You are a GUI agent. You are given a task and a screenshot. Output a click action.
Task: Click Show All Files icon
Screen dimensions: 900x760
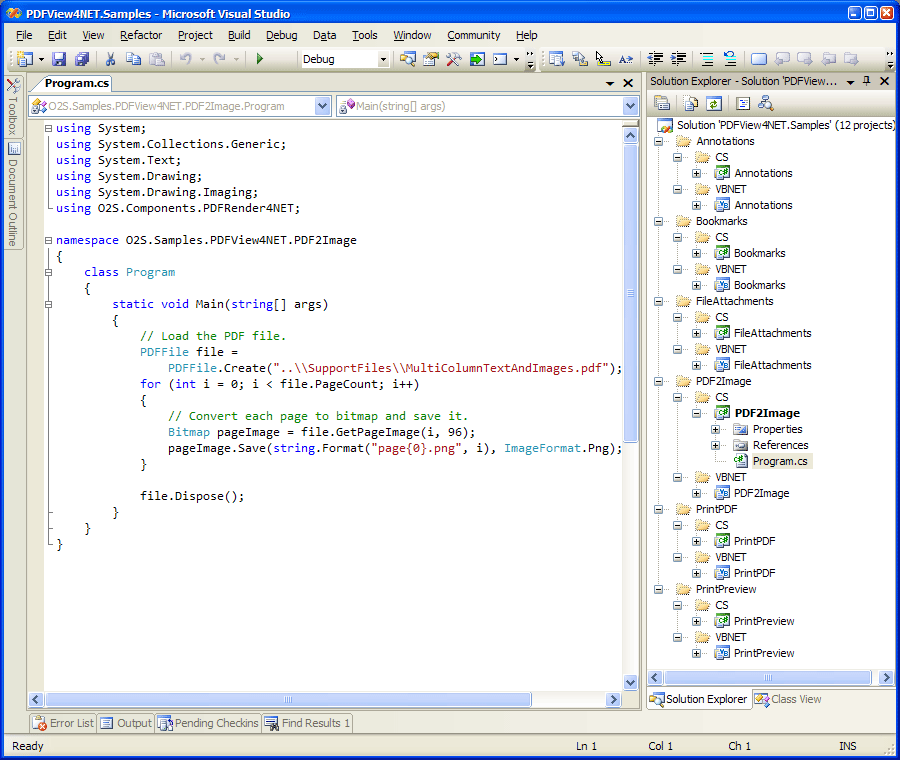(x=690, y=103)
